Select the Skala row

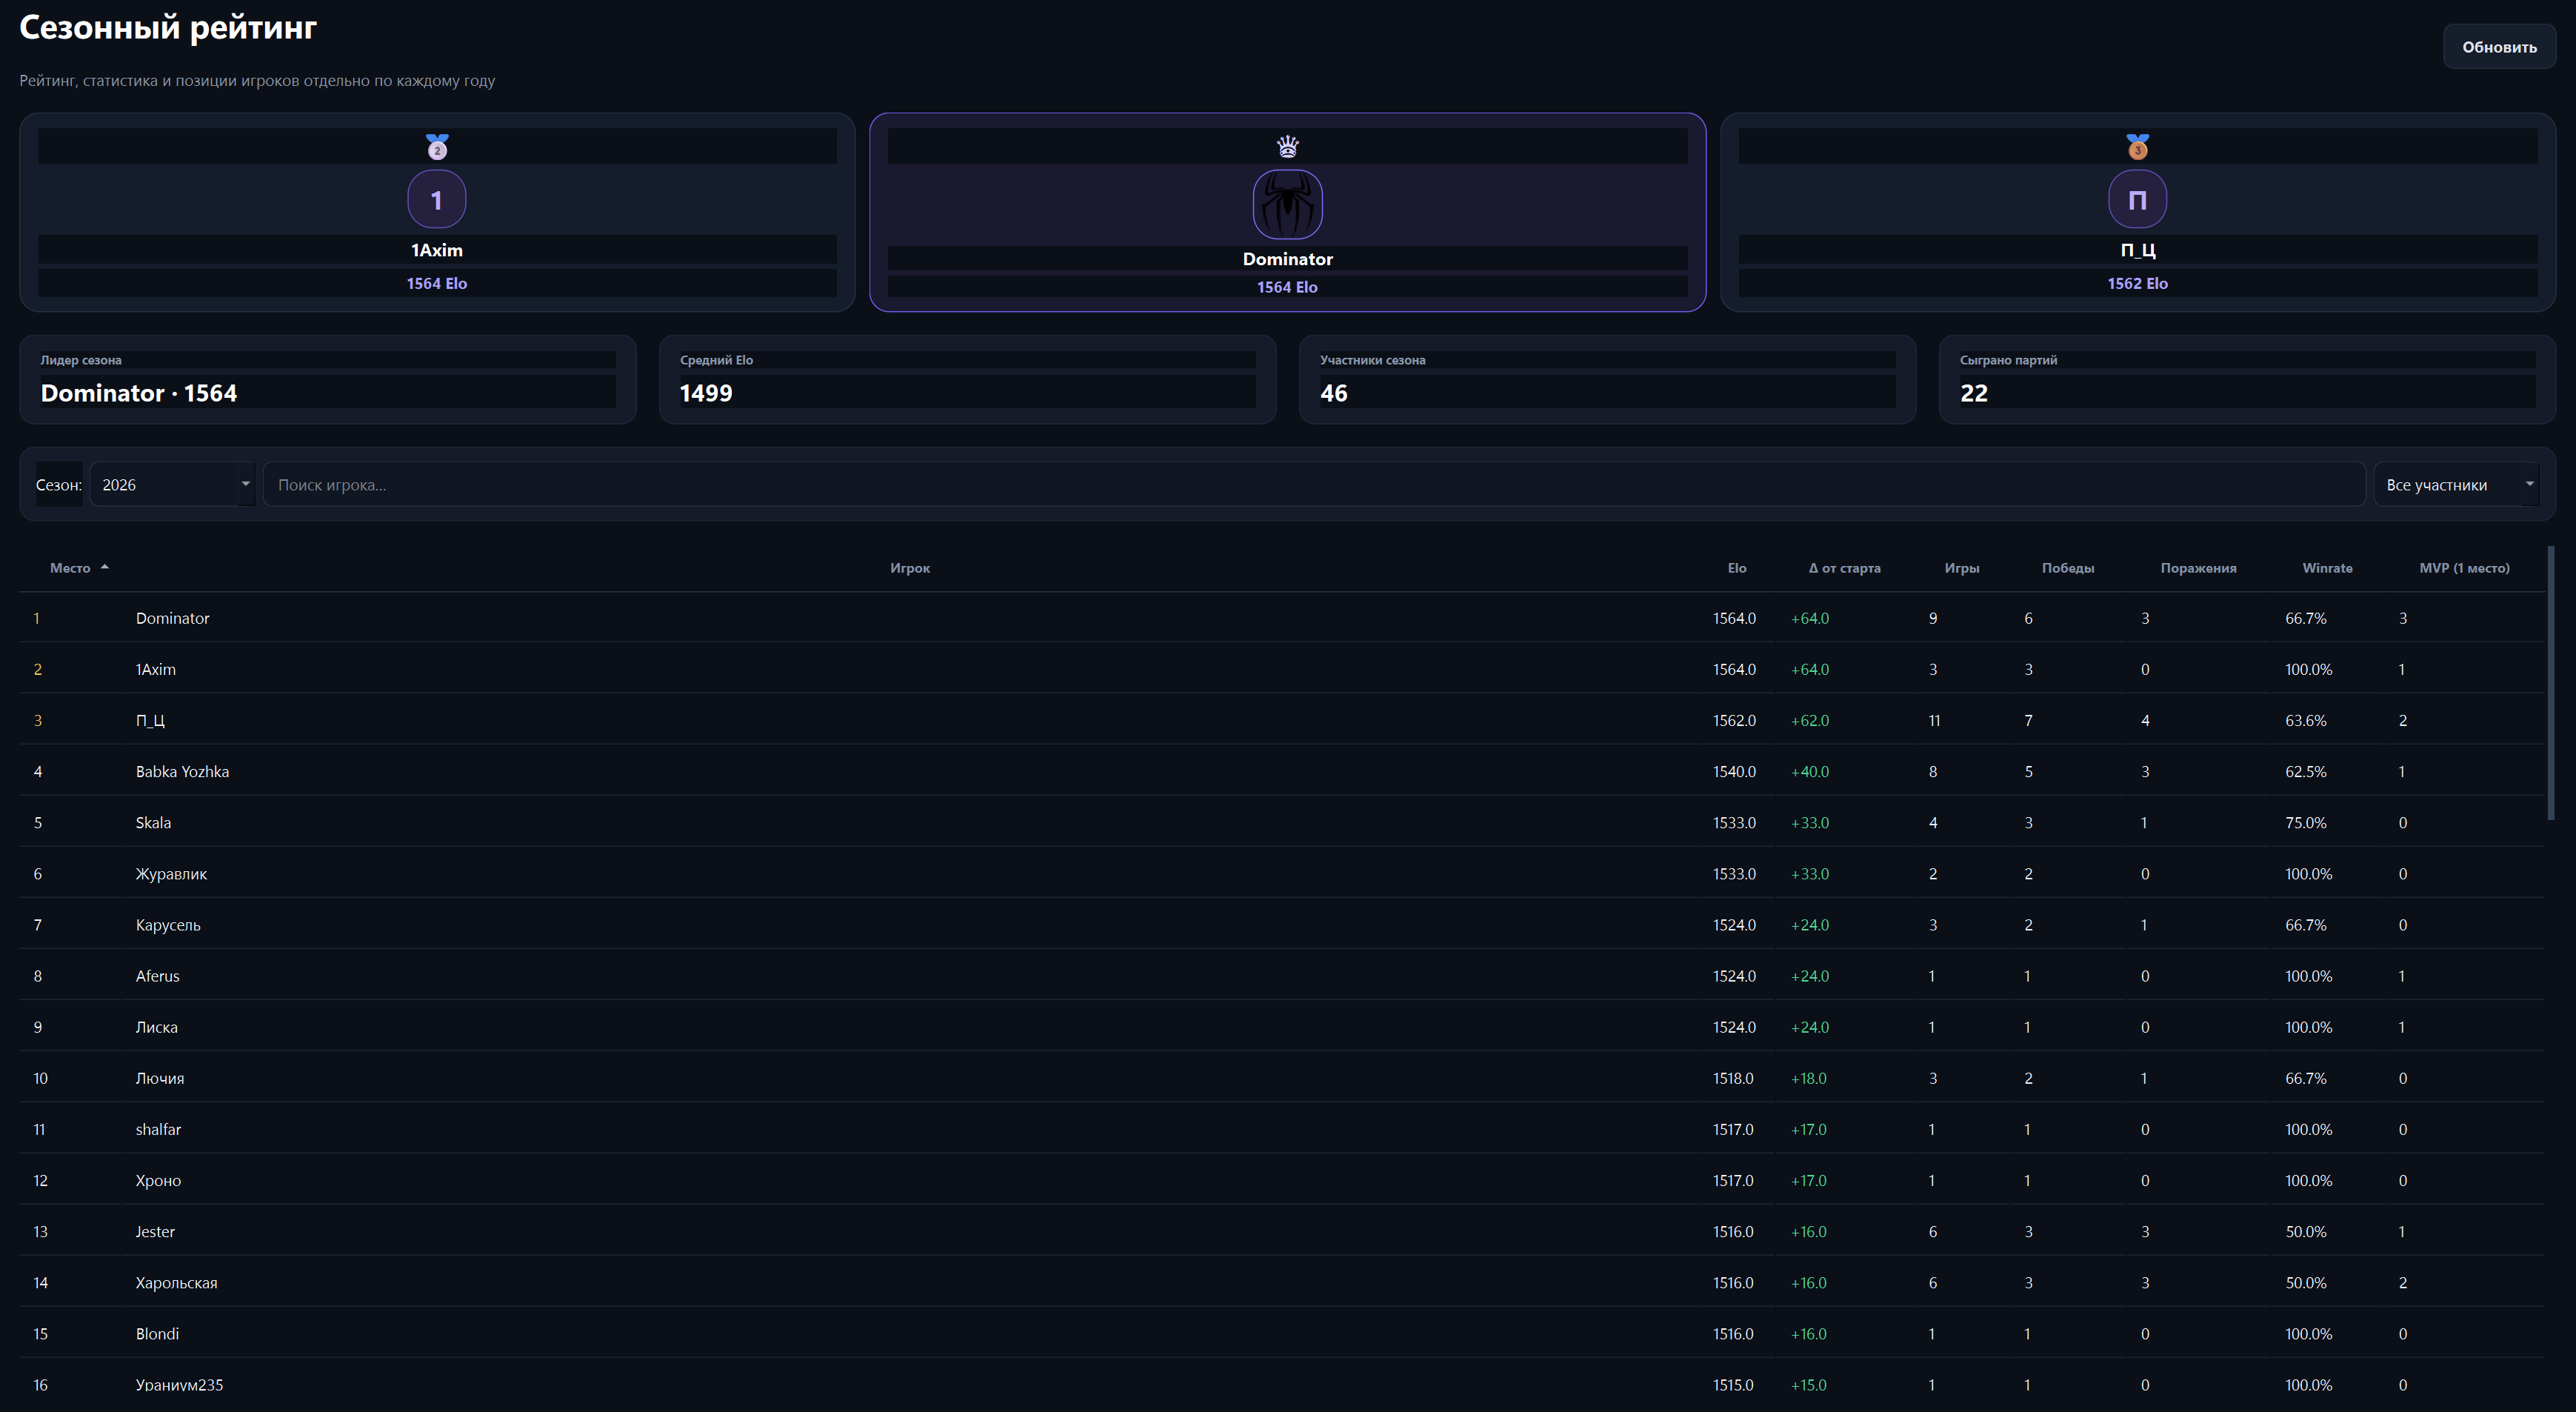click(1282, 822)
